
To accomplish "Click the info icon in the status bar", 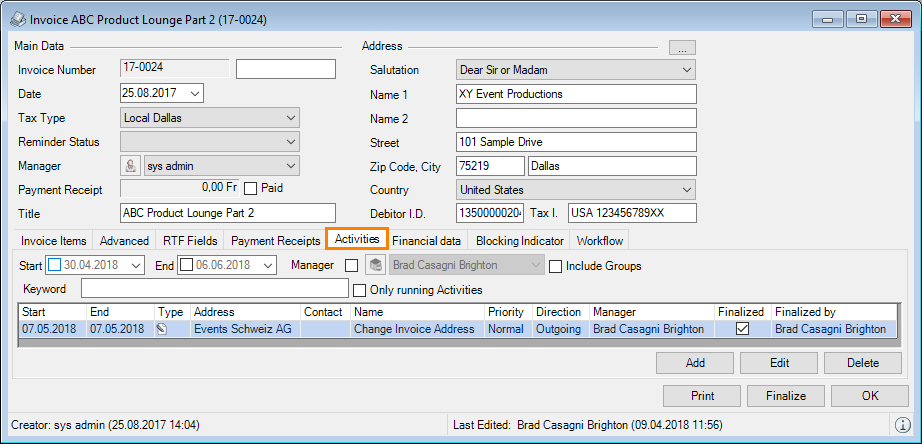I will coord(902,425).
